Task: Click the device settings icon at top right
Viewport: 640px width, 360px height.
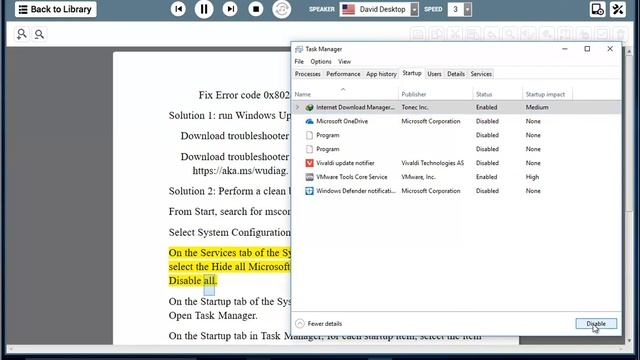Action: (x=597, y=9)
